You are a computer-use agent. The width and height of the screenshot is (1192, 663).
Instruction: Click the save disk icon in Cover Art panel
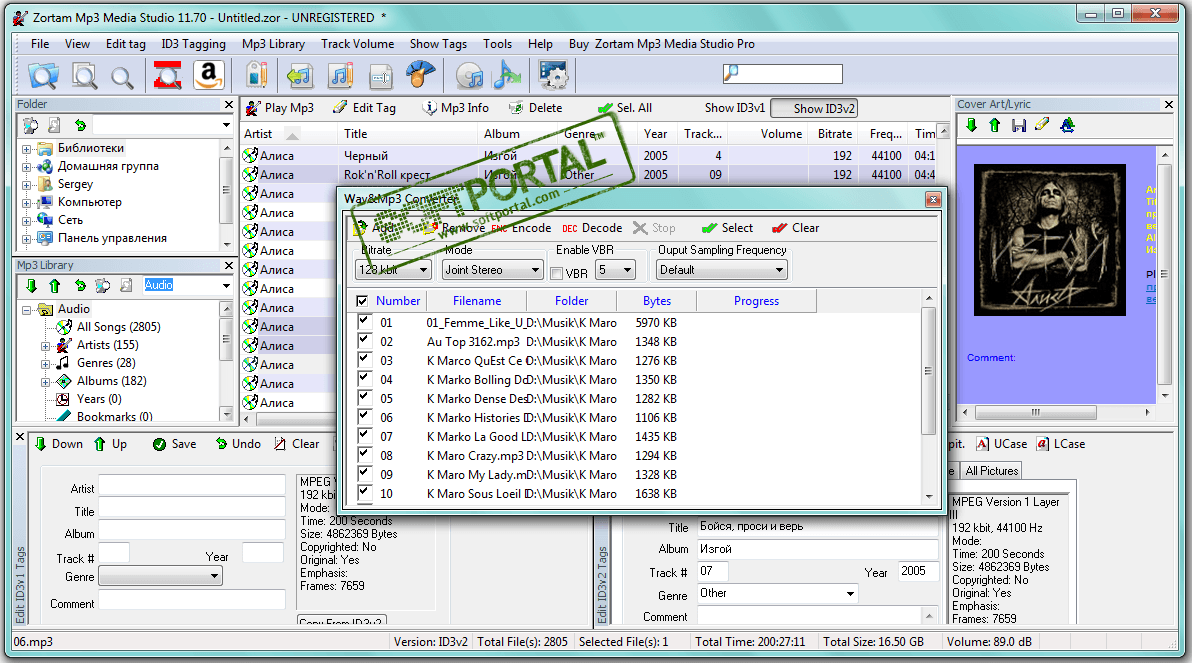[1019, 125]
